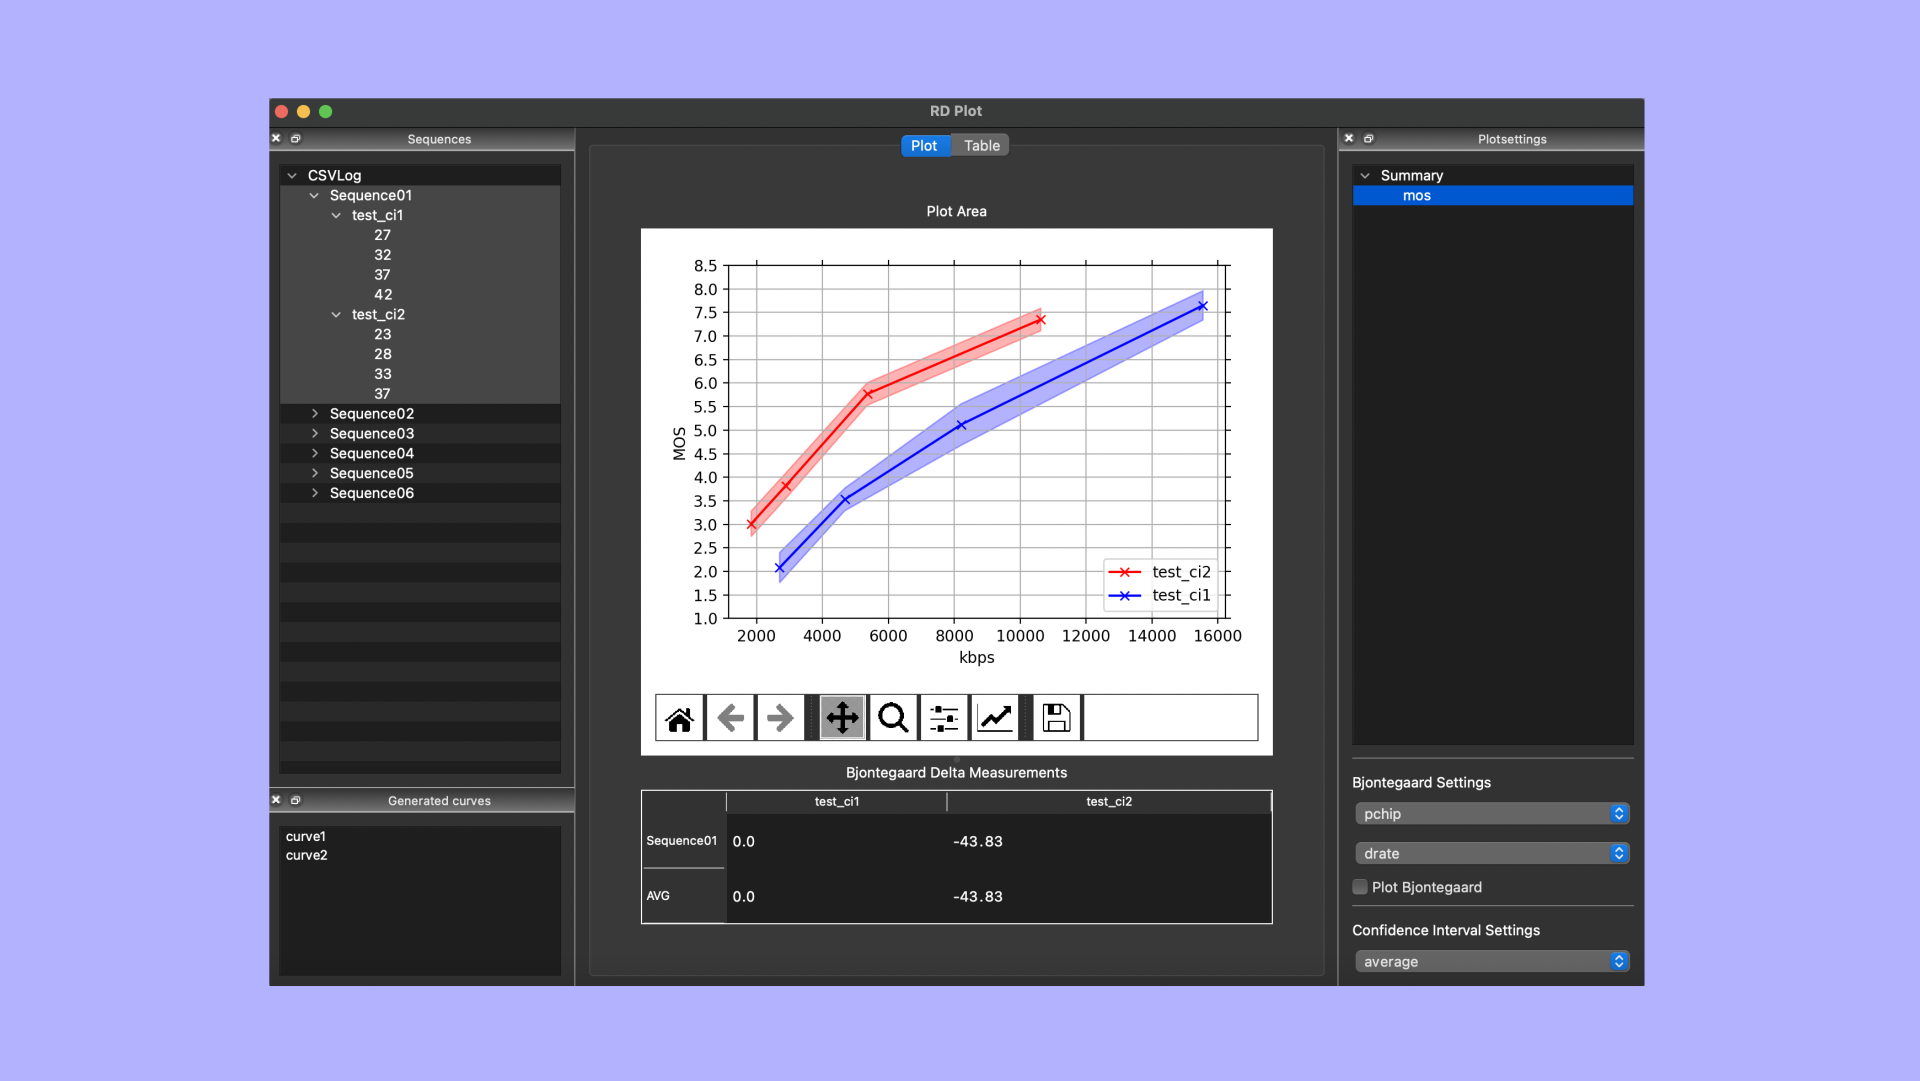Collapse the Summary tree node
Screen dimensions: 1920x1081
coord(1365,176)
